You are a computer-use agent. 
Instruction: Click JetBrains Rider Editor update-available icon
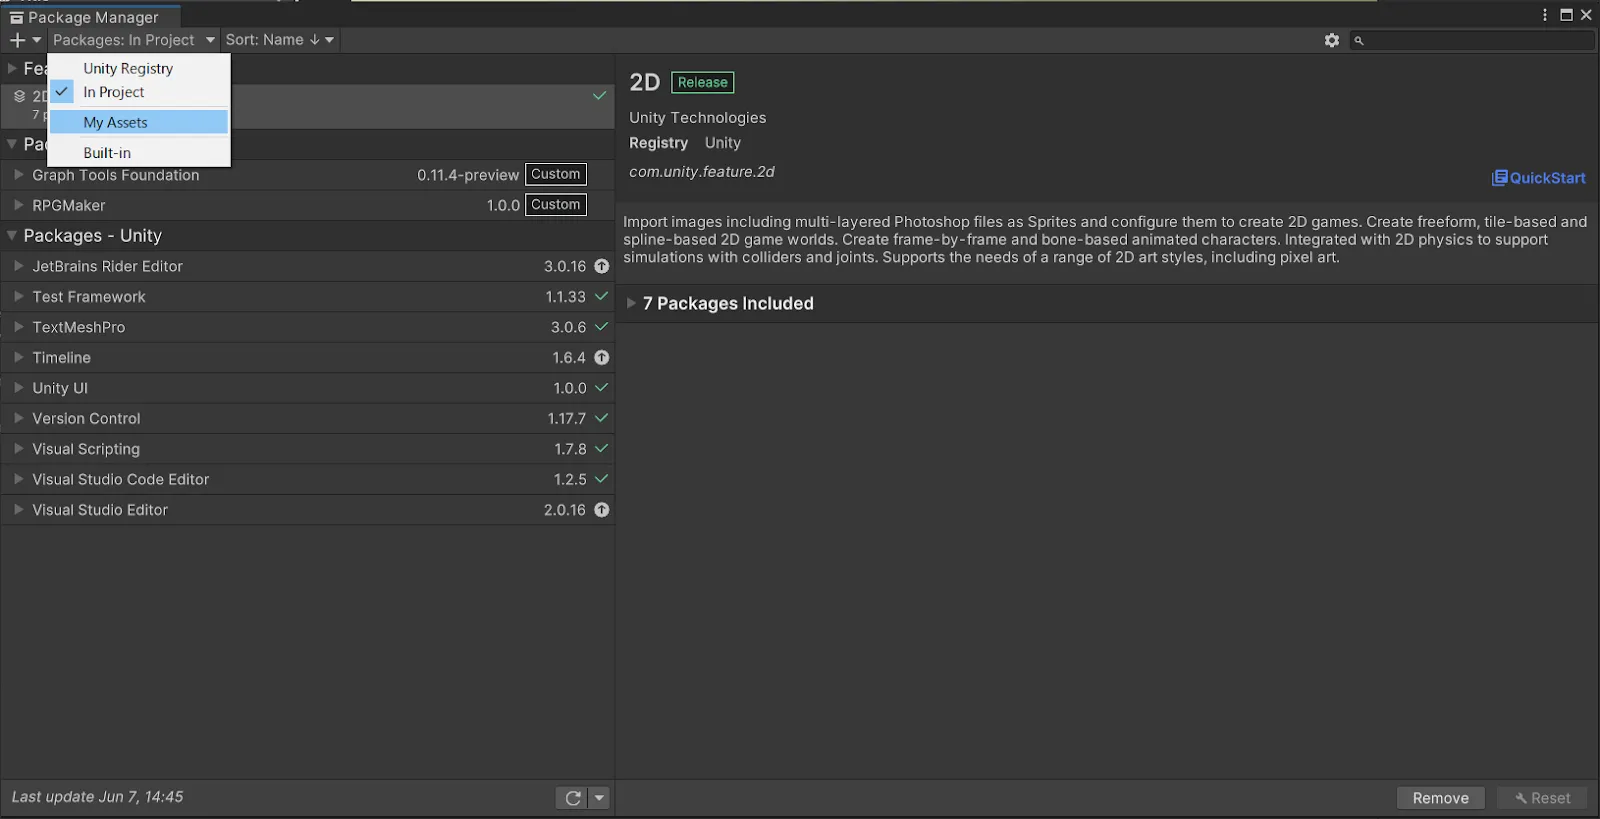(601, 266)
